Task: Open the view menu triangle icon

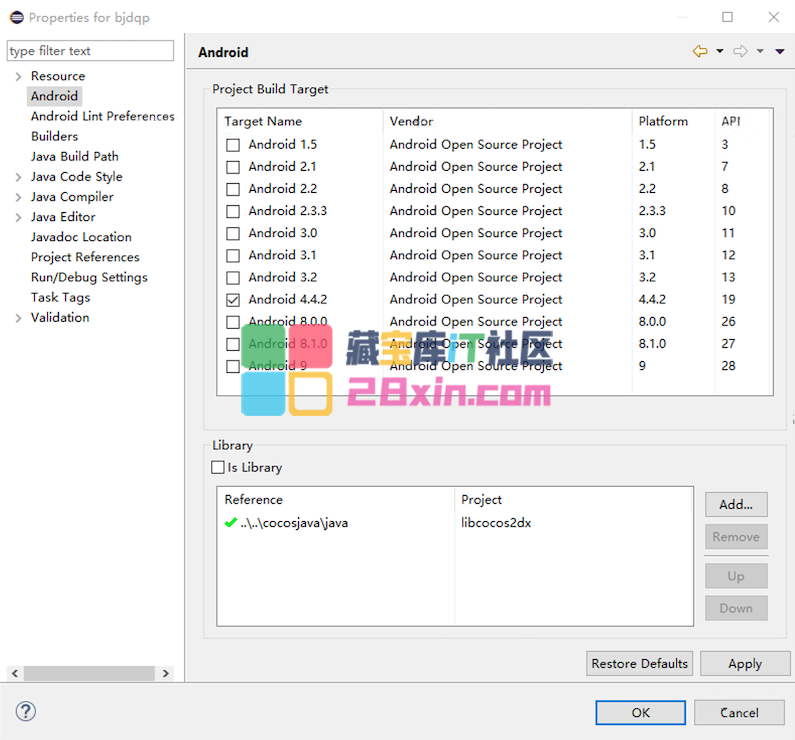Action: click(x=780, y=52)
